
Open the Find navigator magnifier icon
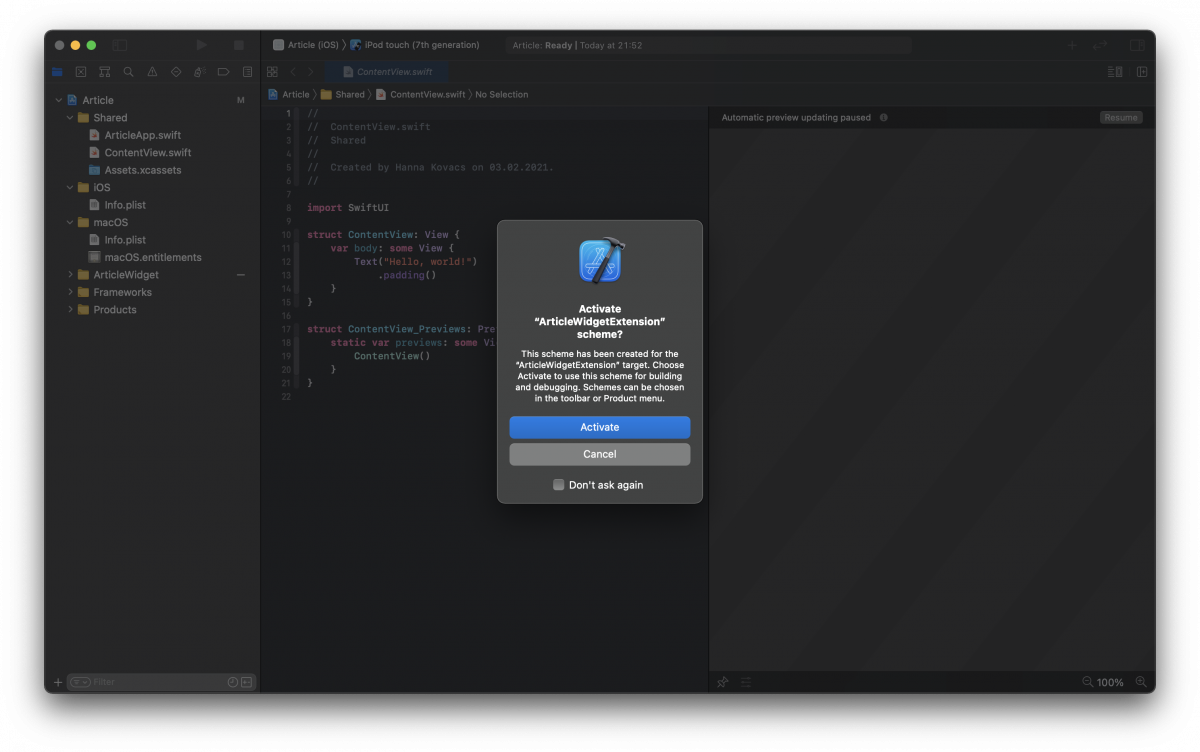[x=128, y=72]
